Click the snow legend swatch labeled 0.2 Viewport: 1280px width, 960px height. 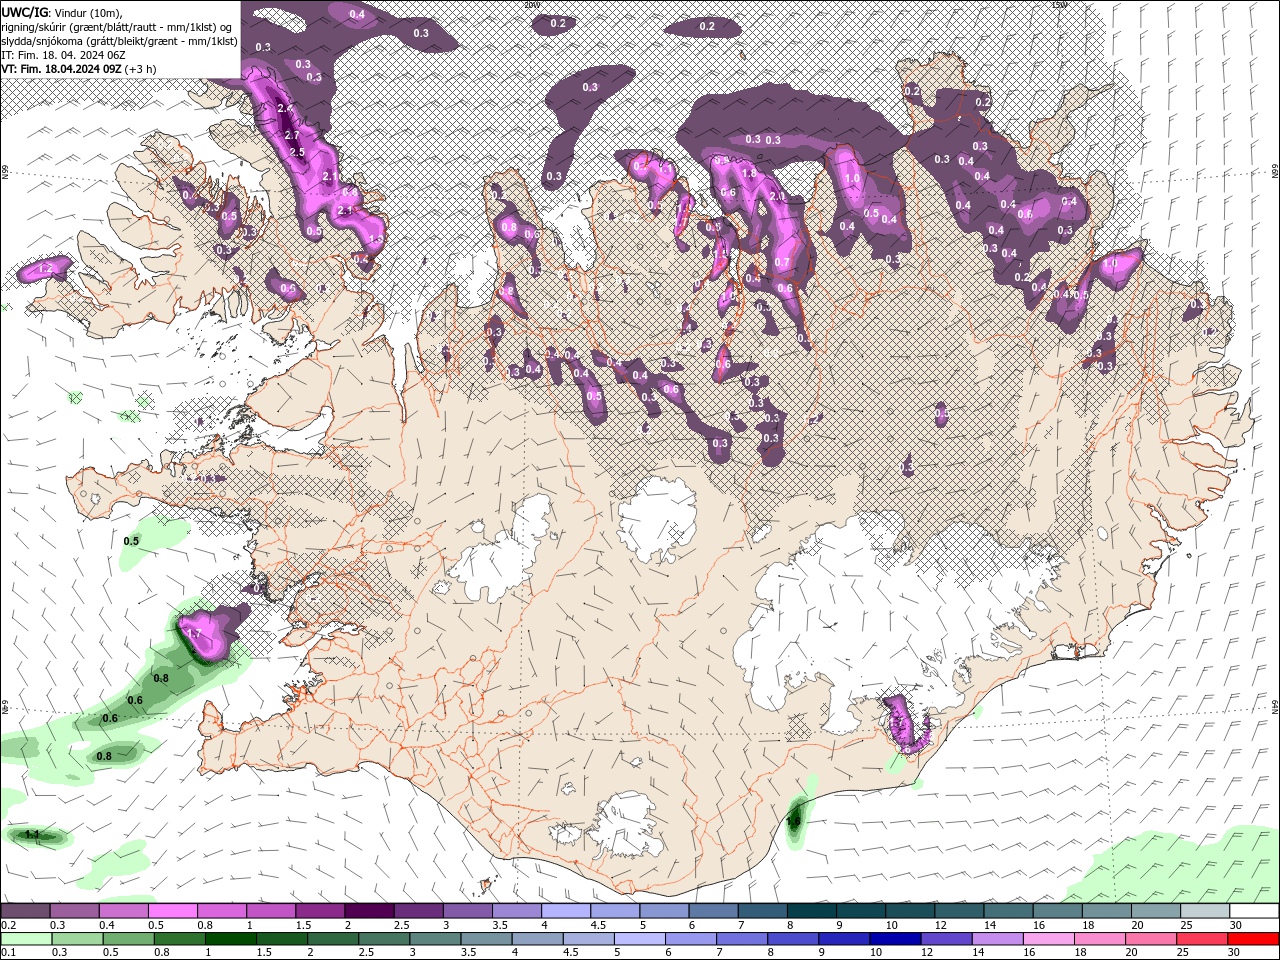25,911
